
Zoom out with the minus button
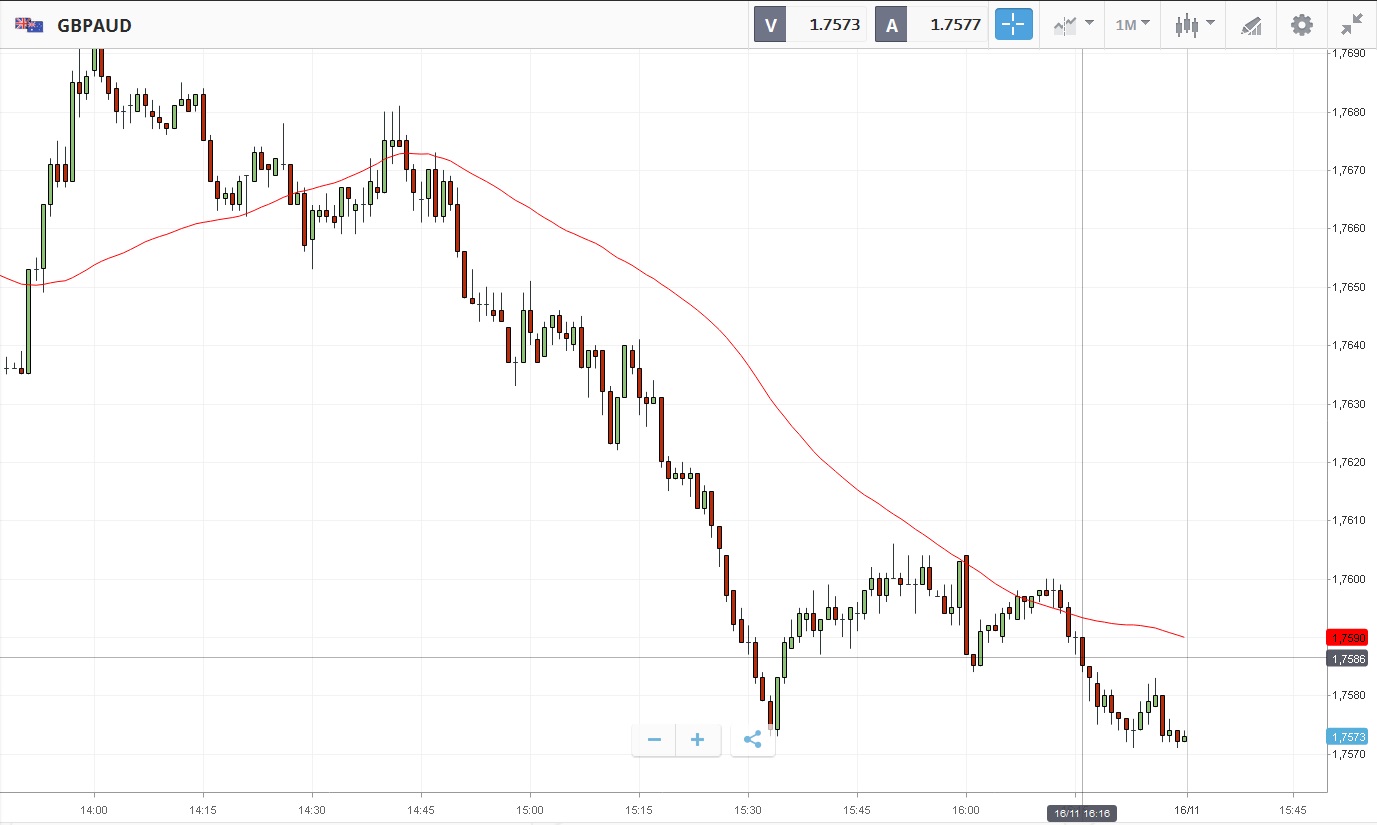(654, 740)
